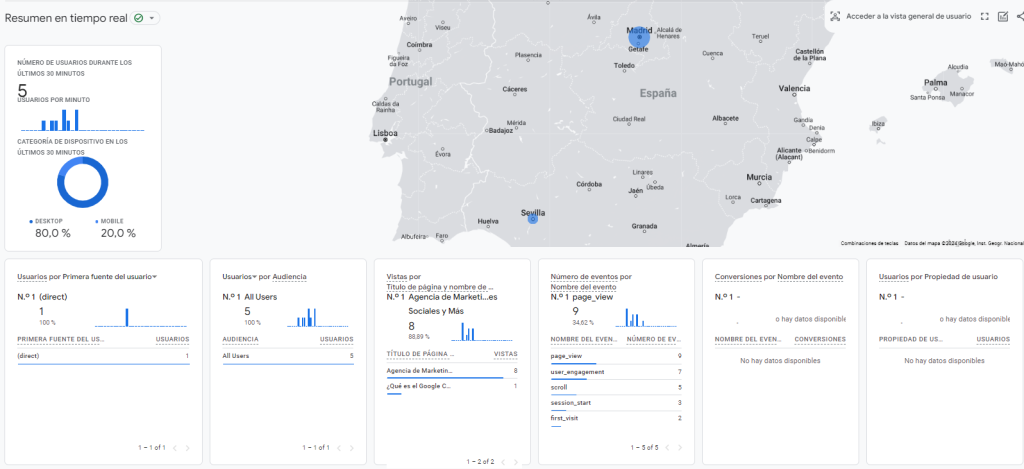Share this realtime report
The width and height of the screenshot is (1024, 469).
click(x=1019, y=16)
